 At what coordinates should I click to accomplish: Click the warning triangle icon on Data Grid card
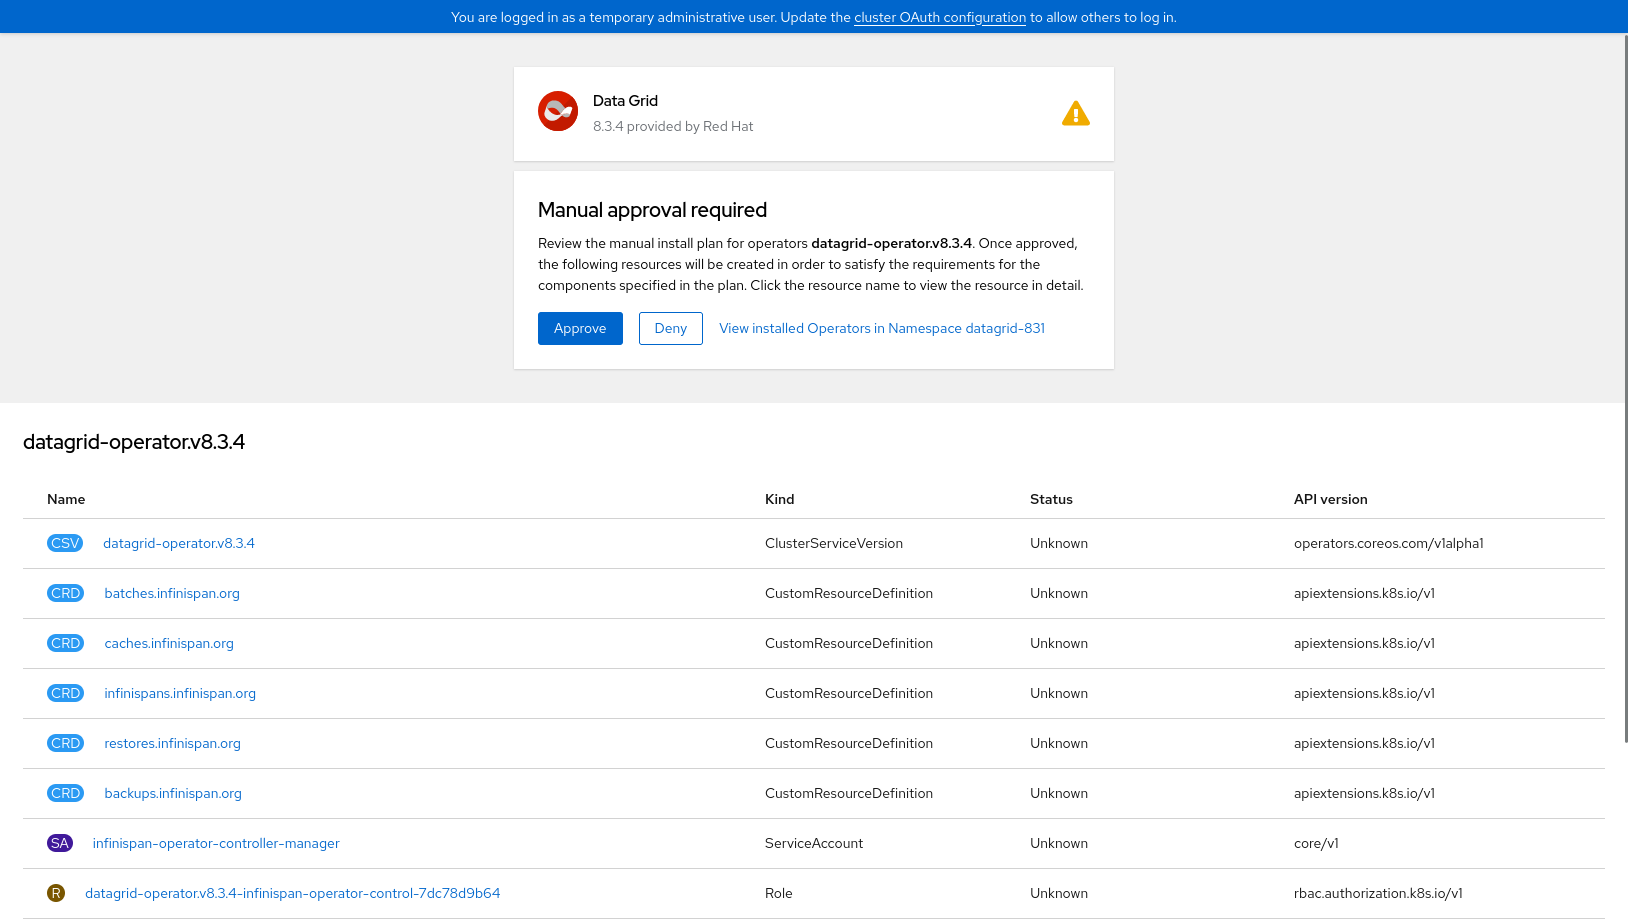[x=1076, y=113]
